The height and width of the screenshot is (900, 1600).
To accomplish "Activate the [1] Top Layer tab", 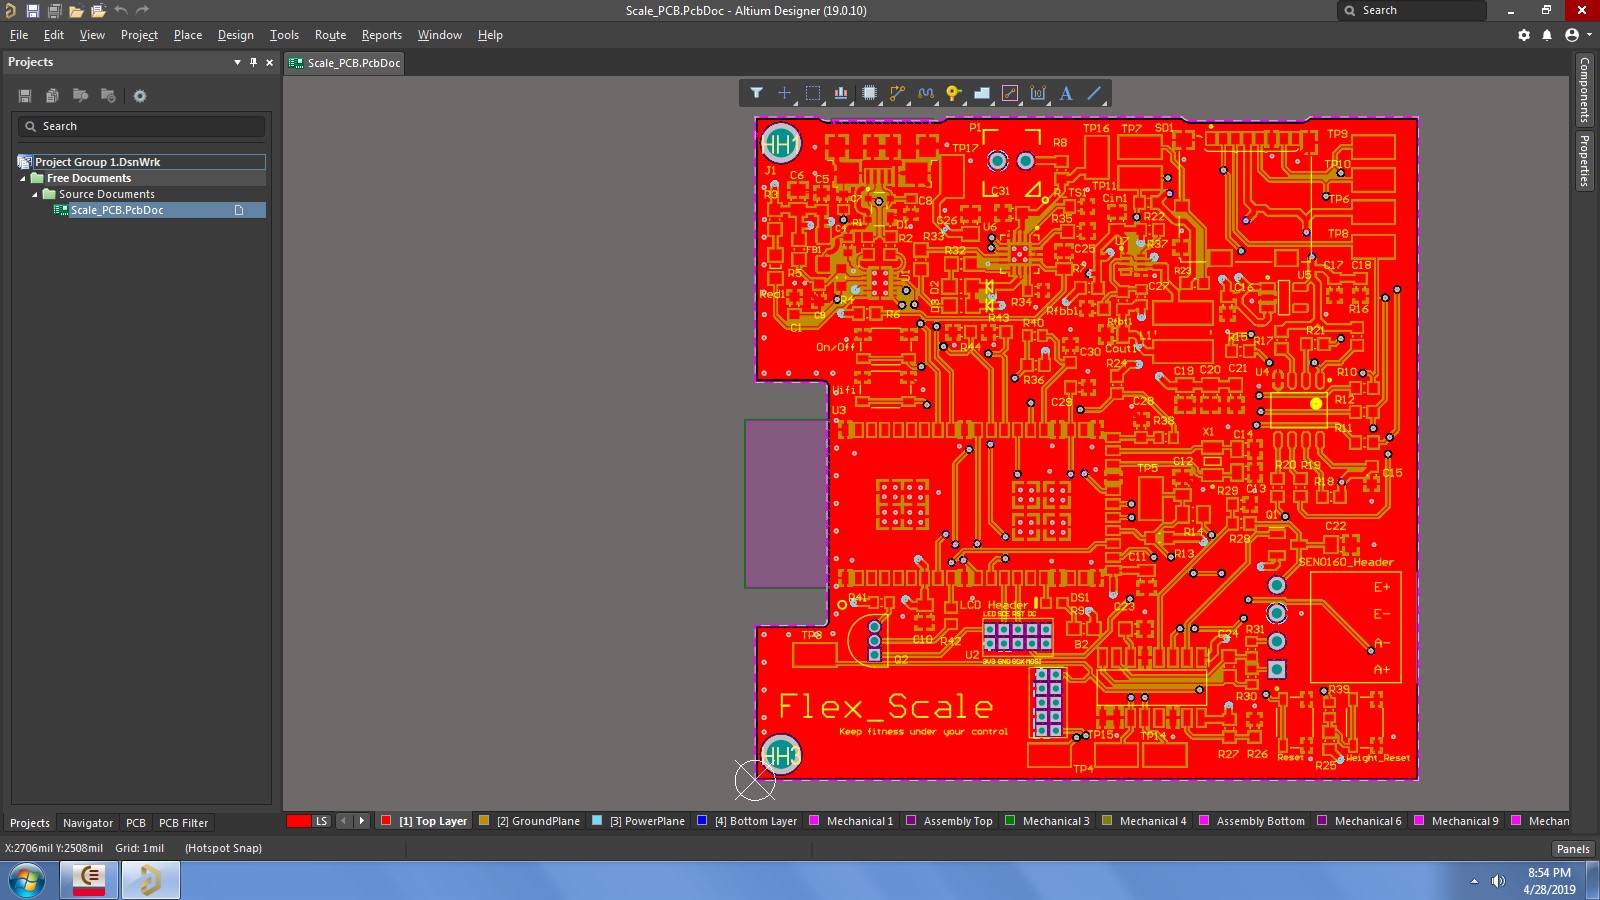I will pos(424,821).
